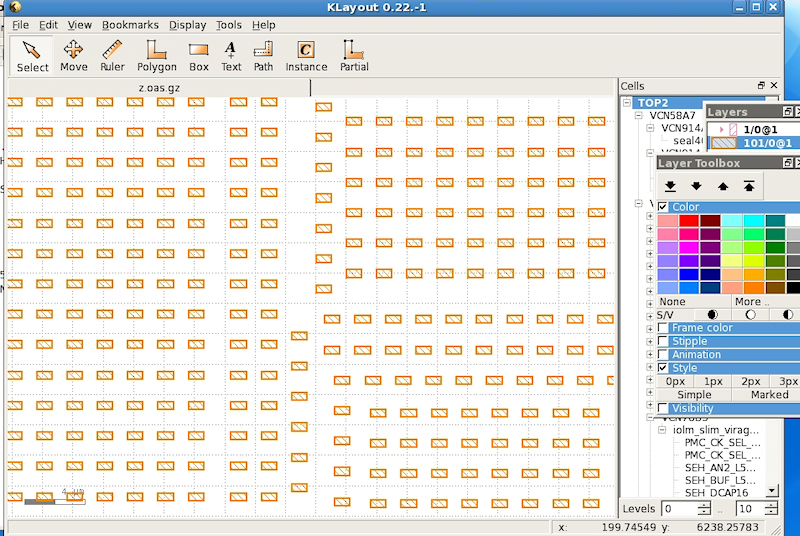
Task: Choose the Box tool
Action: click(x=199, y=56)
